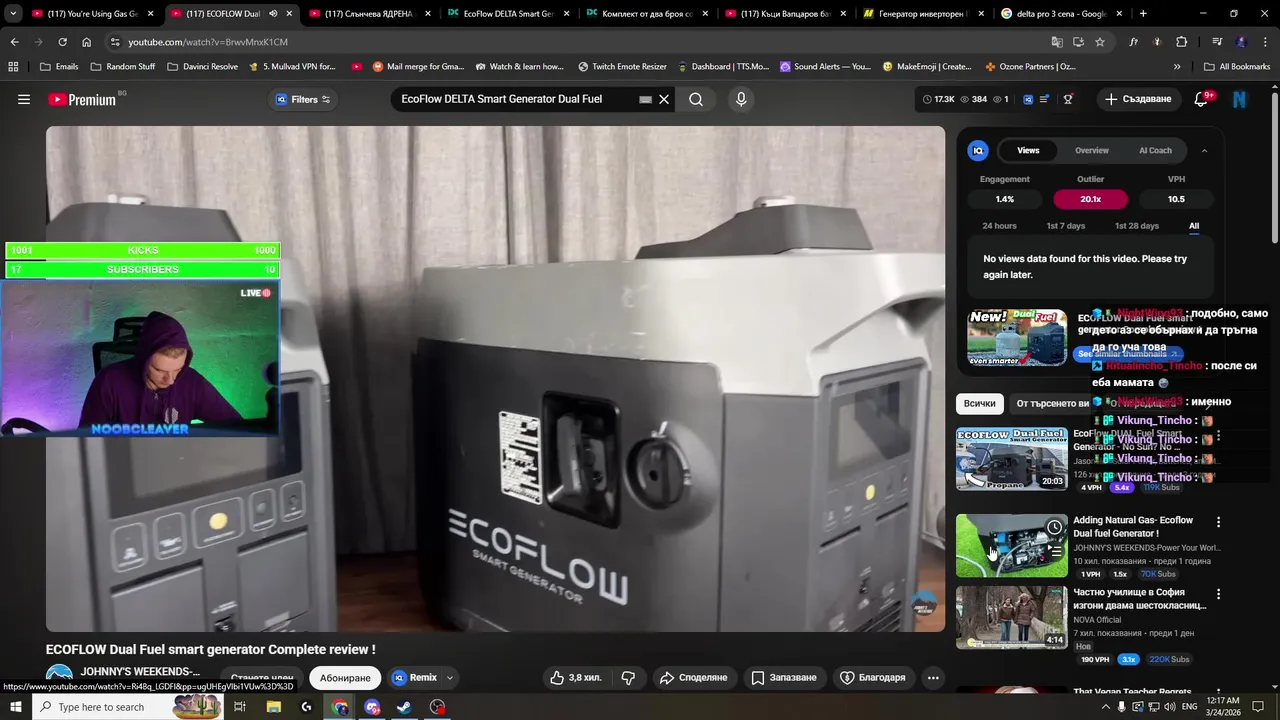This screenshot has width=1280, height=720.
Task: Open the Propane dual fuel video thumbnail
Action: (x=1011, y=459)
